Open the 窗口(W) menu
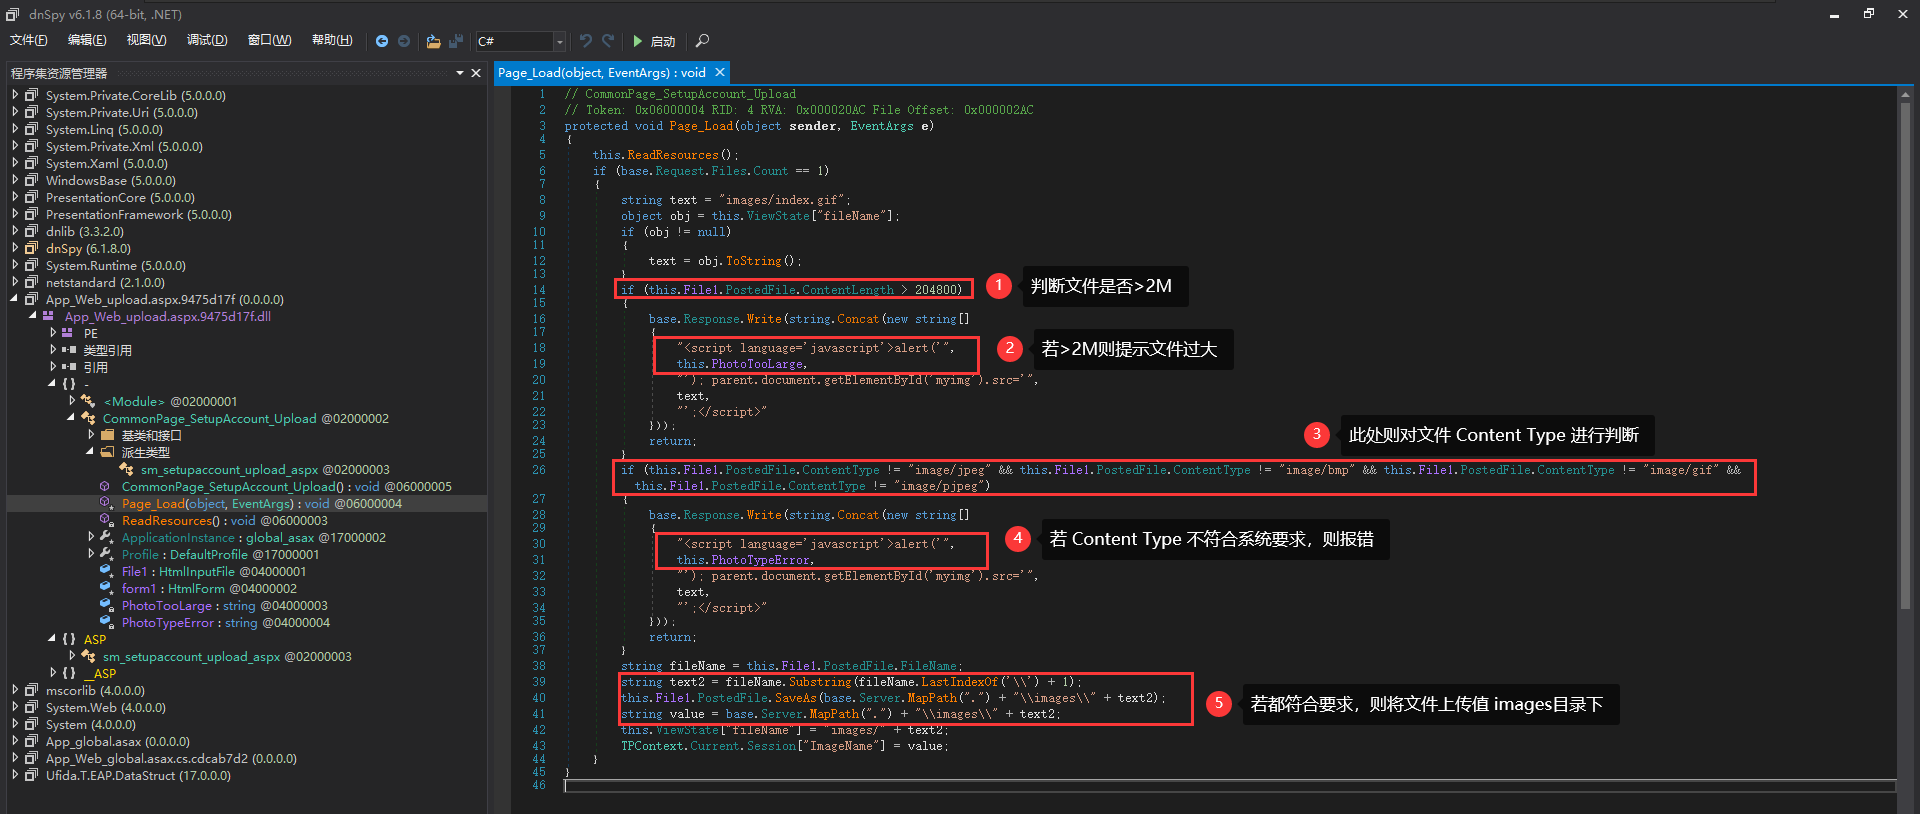 coord(270,40)
